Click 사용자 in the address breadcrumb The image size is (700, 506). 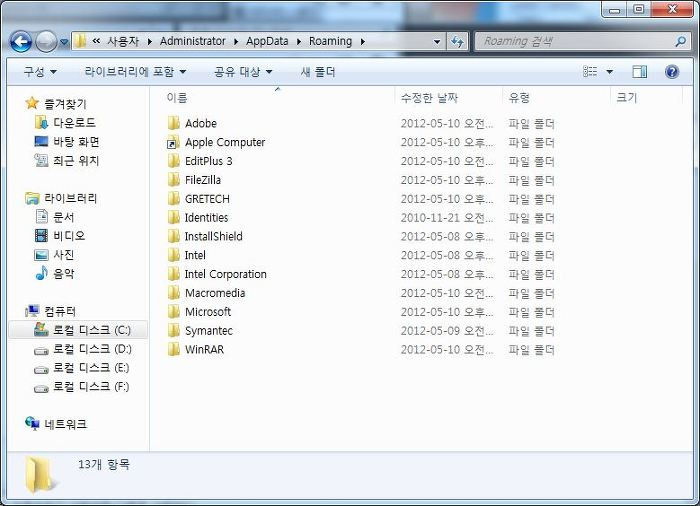click(123, 41)
